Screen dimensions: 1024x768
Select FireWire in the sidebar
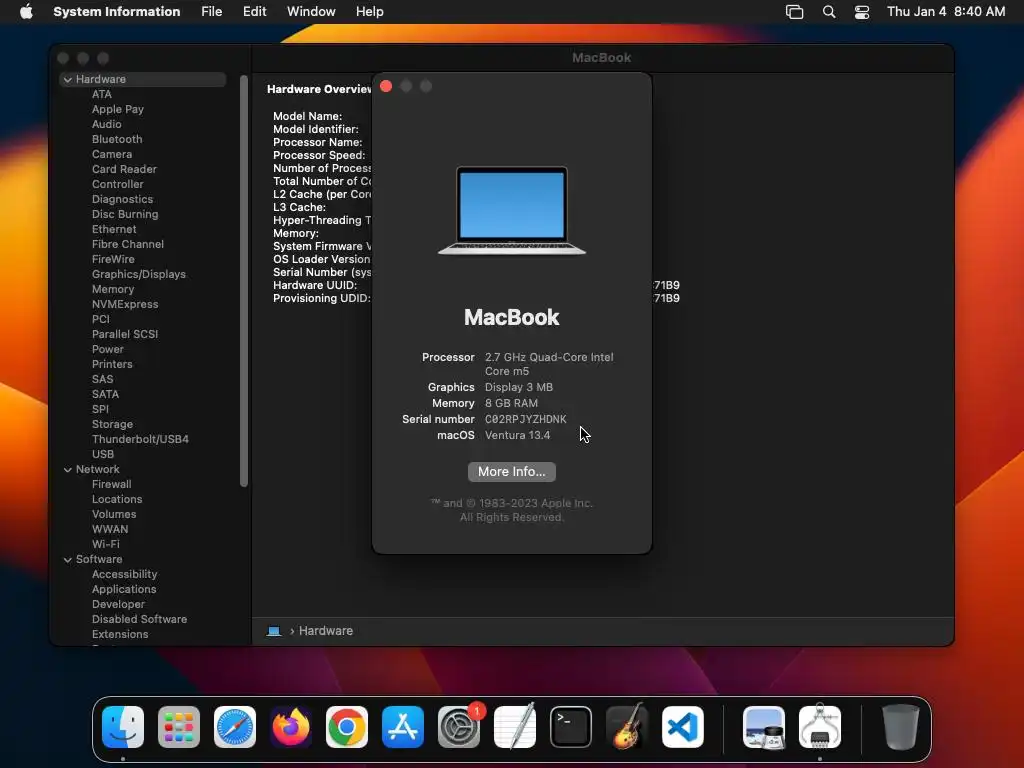click(x=113, y=259)
